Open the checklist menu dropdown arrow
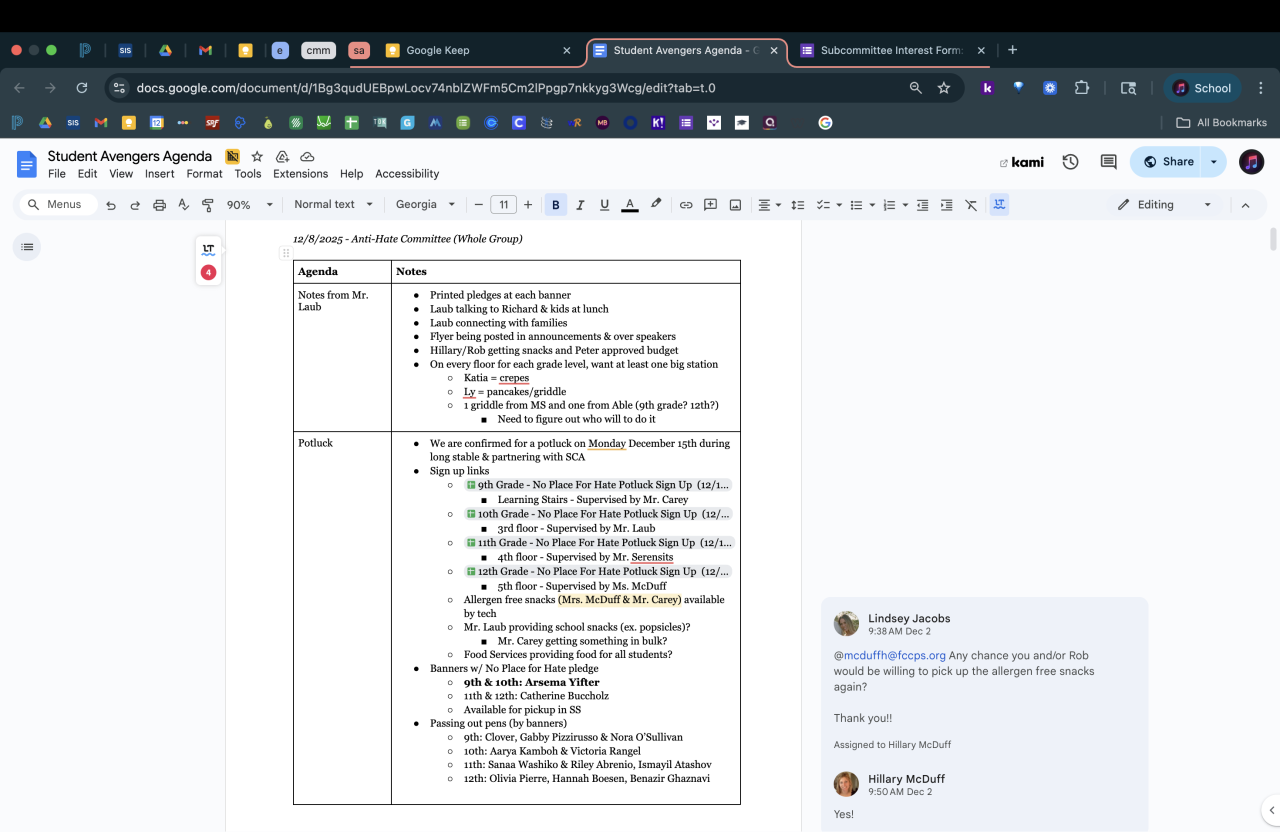 click(839, 205)
